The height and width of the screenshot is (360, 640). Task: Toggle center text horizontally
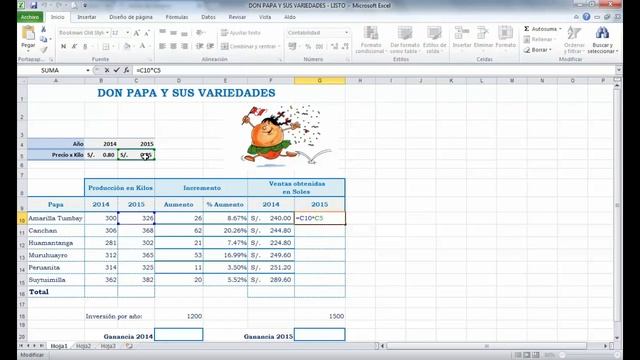173,47
